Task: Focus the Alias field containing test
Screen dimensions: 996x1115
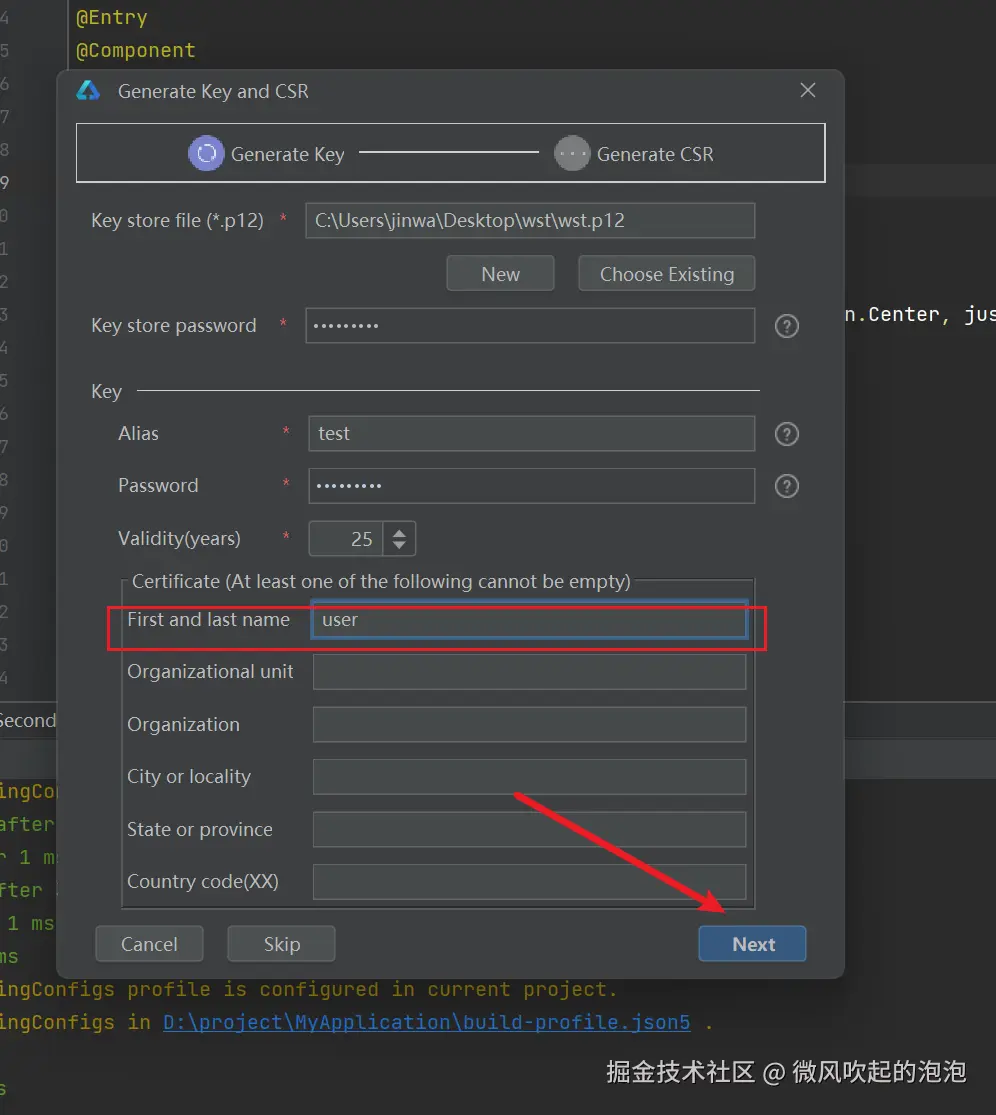Action: click(x=532, y=434)
